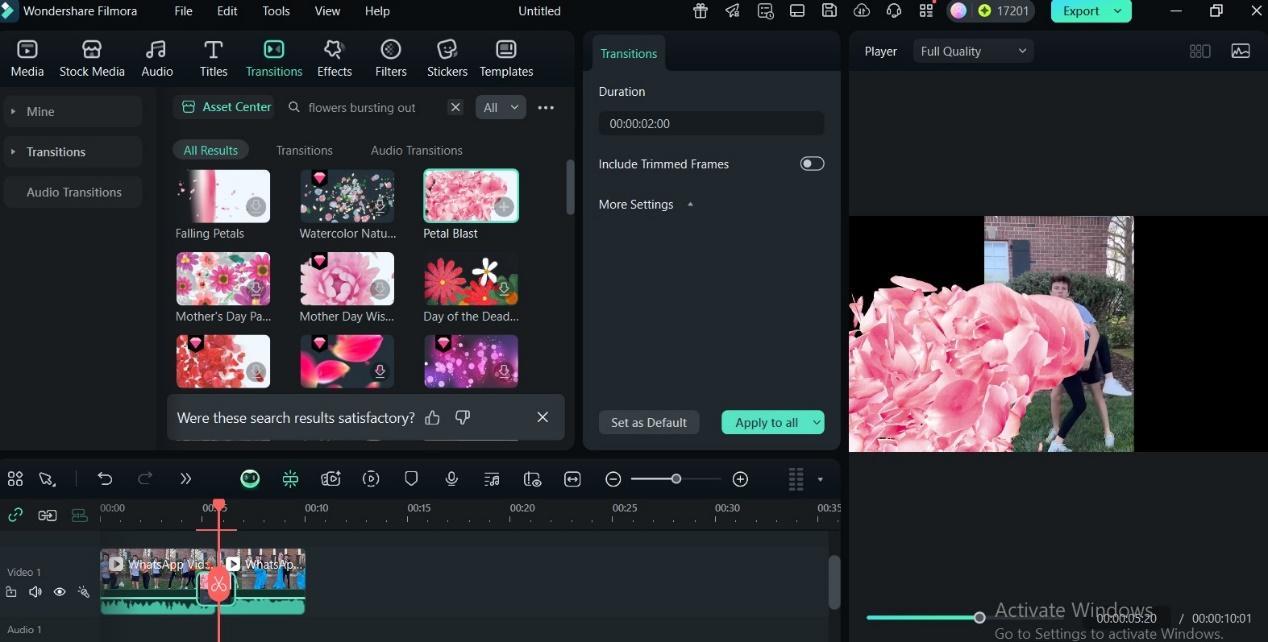
Task: Click the cloud upload icon
Action: 861,11
